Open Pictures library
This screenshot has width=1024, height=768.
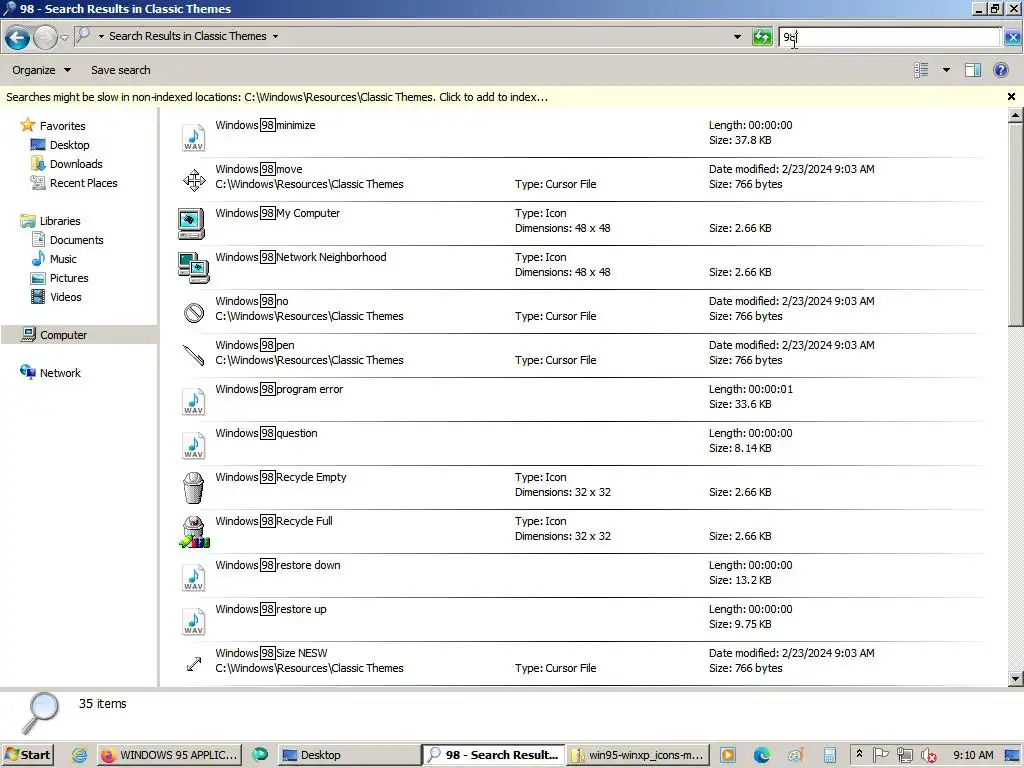pyautogui.click(x=69, y=278)
